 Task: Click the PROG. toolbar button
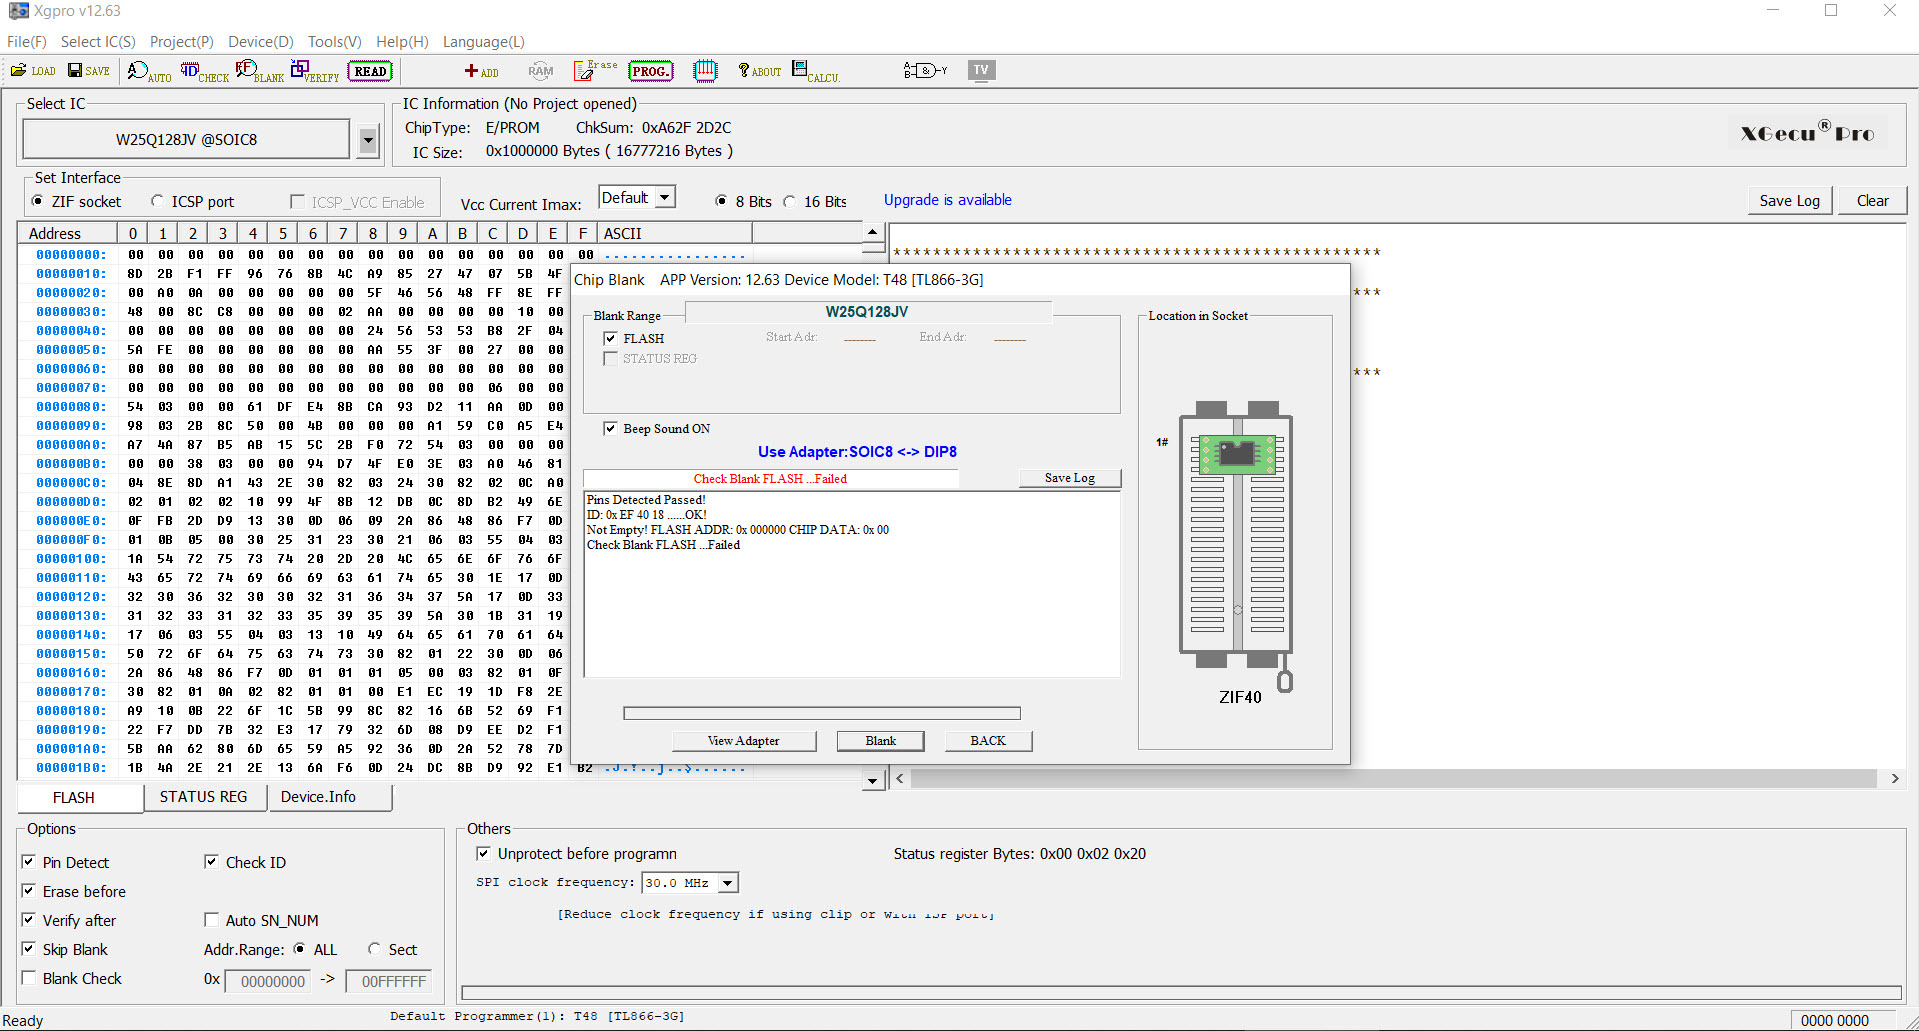point(650,71)
